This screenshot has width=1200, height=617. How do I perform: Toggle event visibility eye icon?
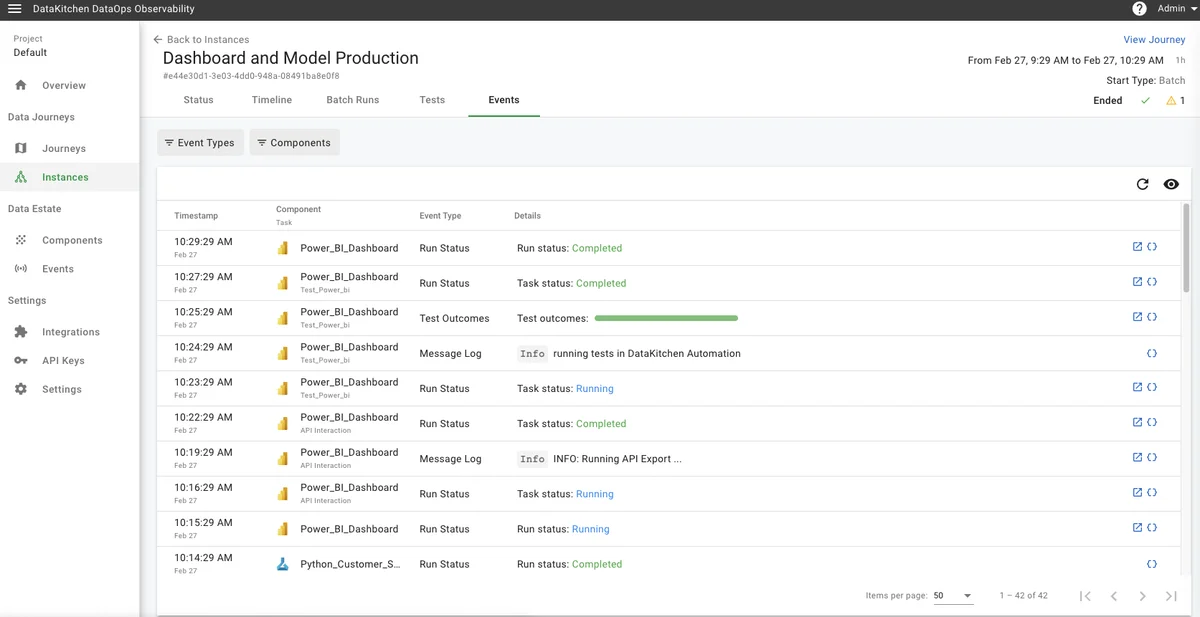point(1171,184)
